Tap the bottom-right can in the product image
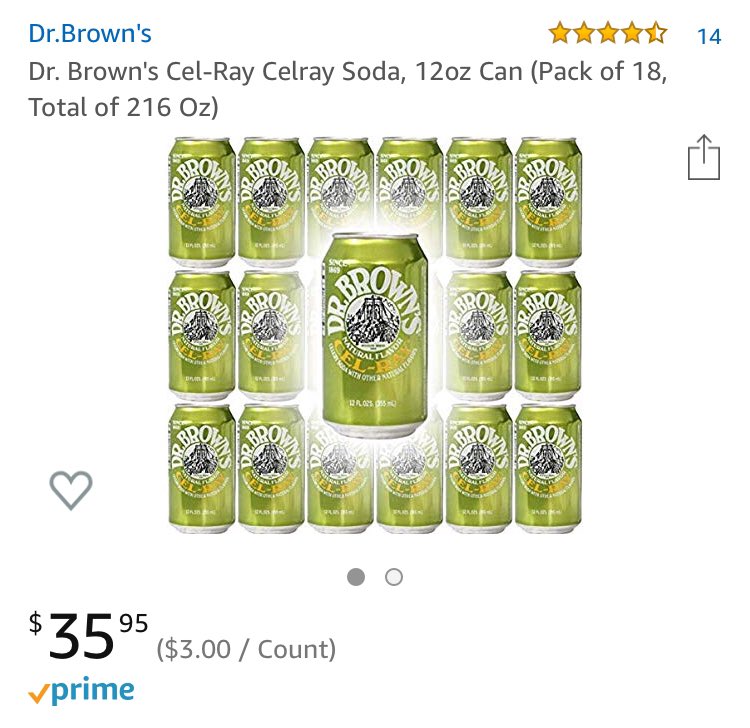Image resolution: width=750 pixels, height=728 pixels. 548,469
